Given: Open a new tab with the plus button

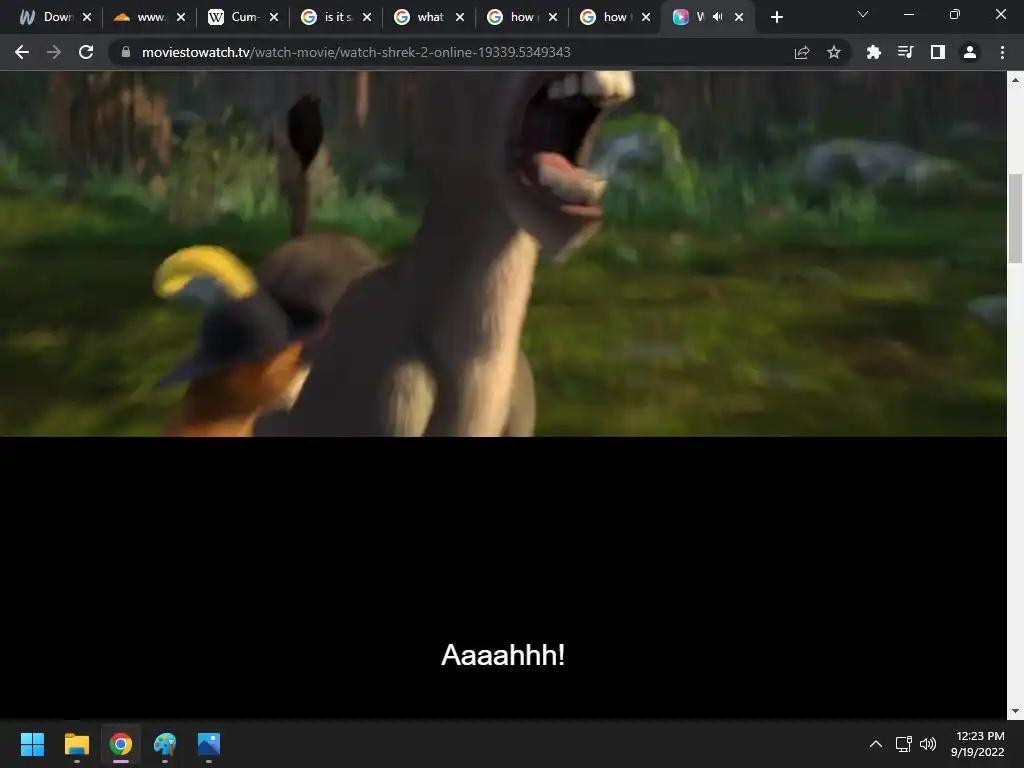Looking at the screenshot, I should pos(776,17).
